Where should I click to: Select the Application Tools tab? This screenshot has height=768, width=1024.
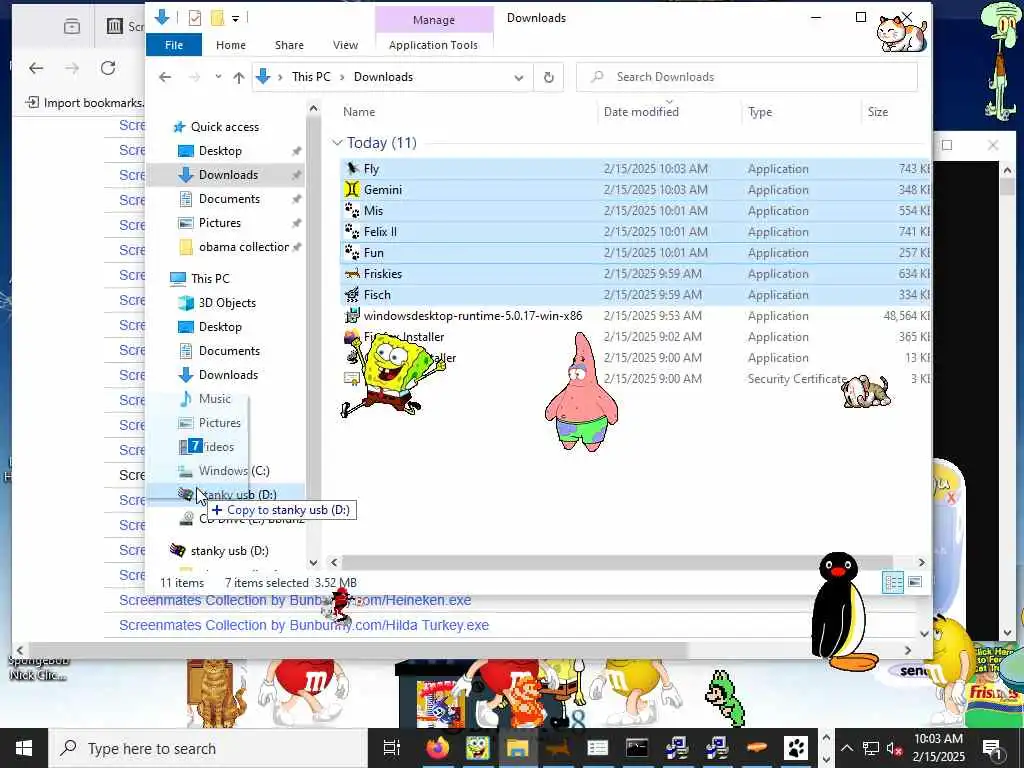(x=433, y=45)
